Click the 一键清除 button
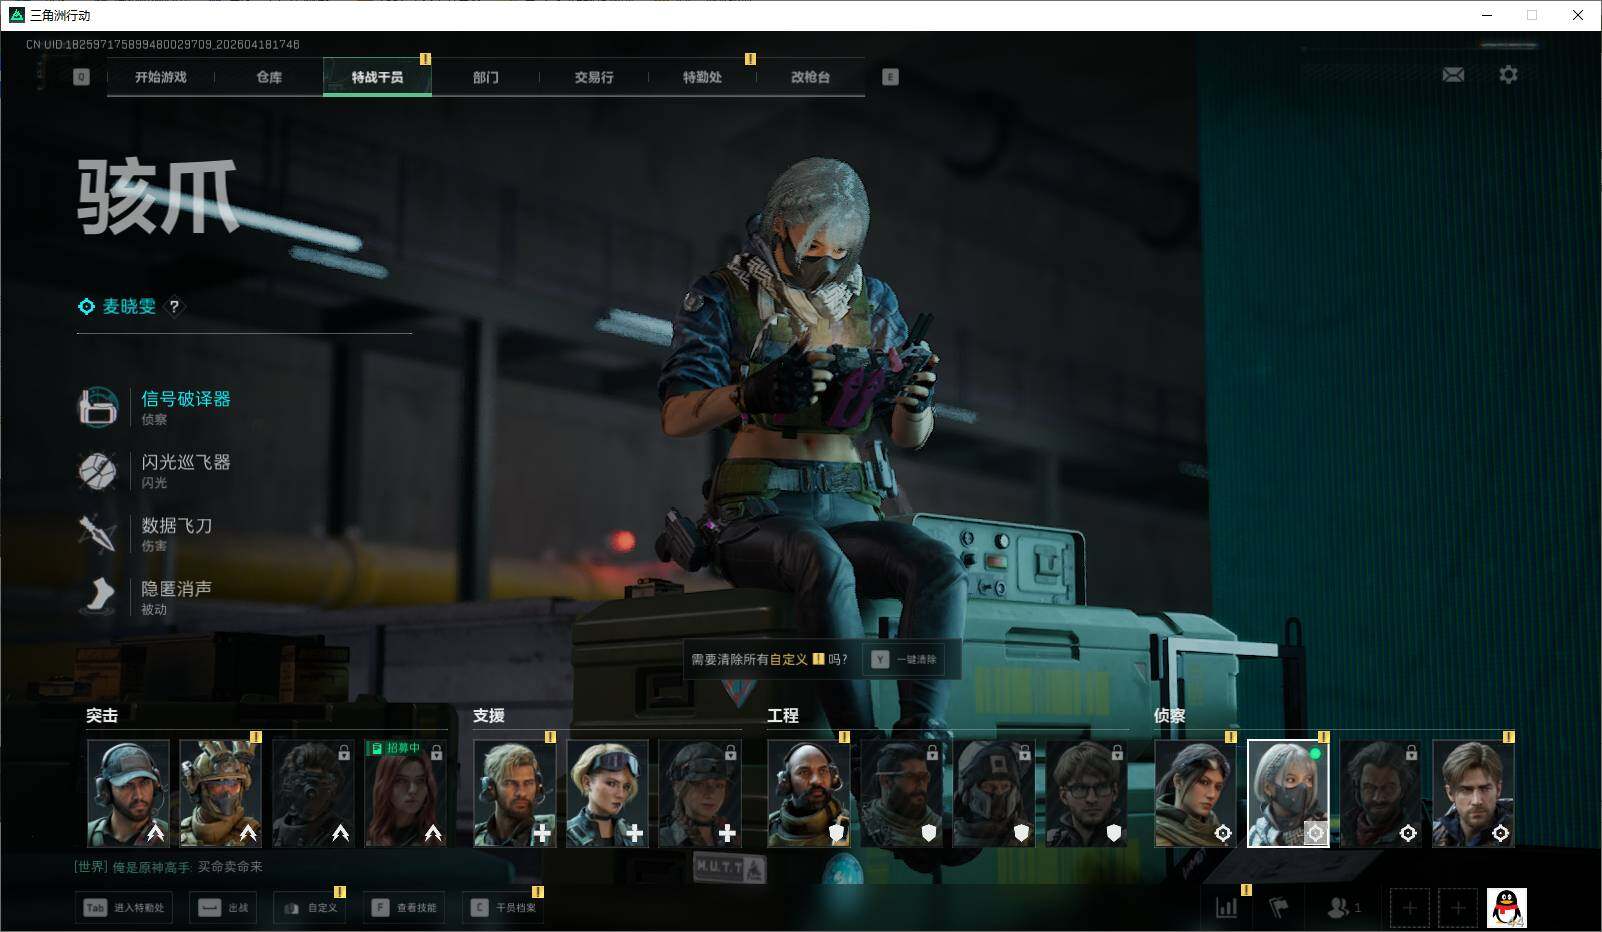 pos(905,659)
